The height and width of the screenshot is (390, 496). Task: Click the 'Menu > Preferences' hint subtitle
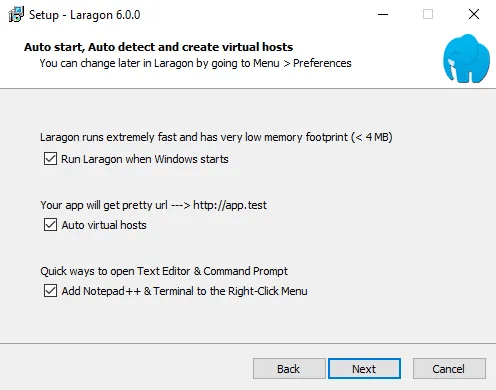pos(195,63)
